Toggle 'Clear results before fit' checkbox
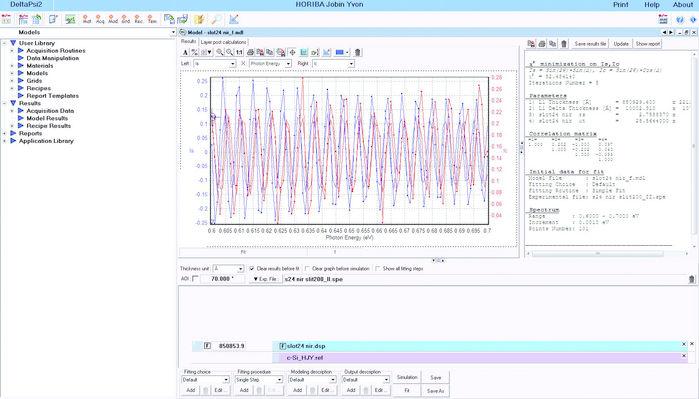699x399 pixels. (x=252, y=268)
